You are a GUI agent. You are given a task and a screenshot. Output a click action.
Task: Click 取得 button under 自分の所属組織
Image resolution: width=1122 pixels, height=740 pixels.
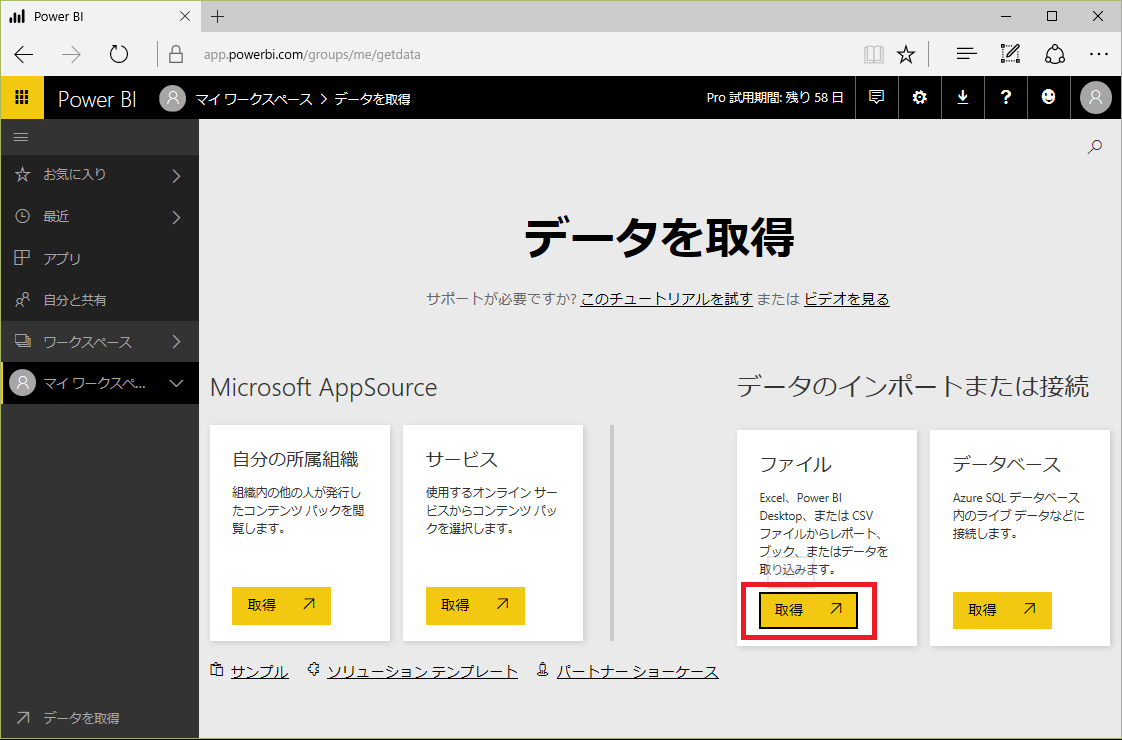(x=281, y=605)
